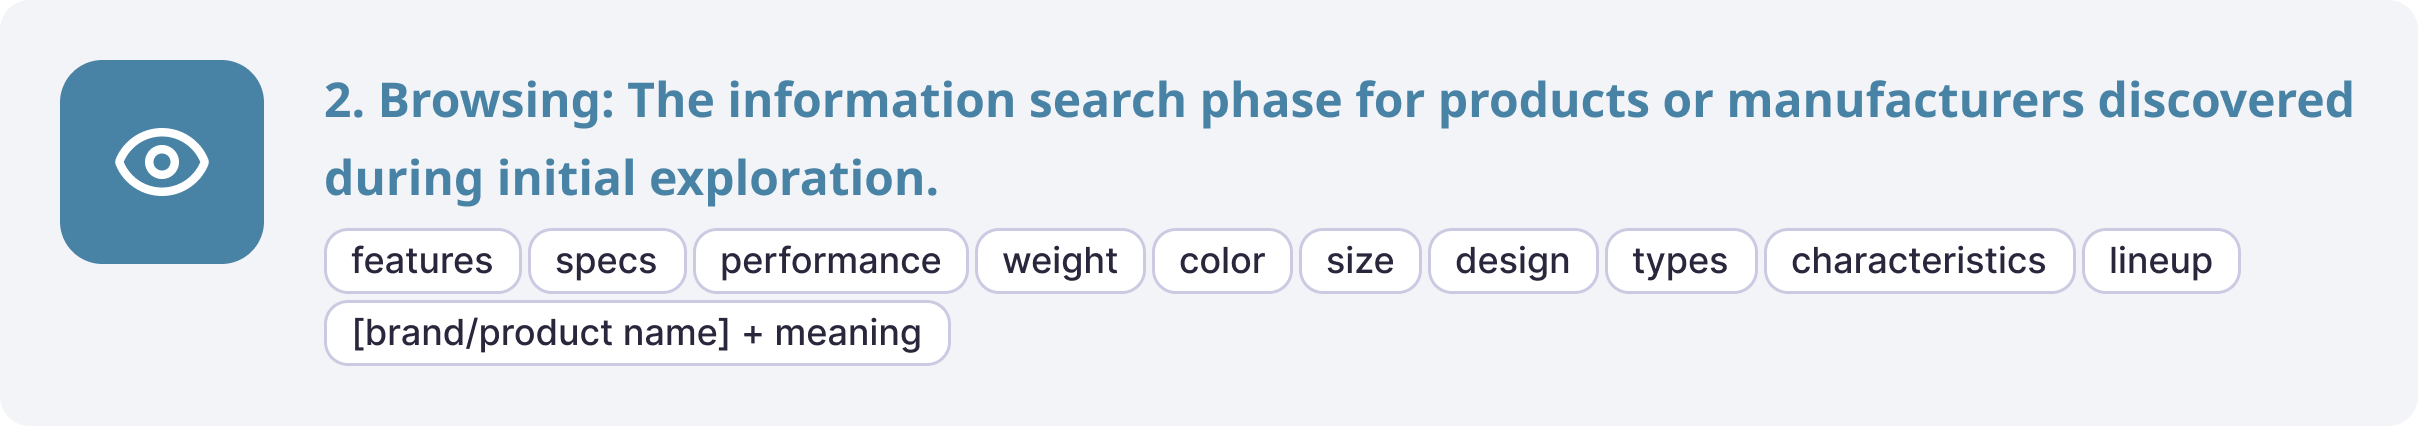
Task: Select the 'specs' keyword tag
Action: [x=606, y=261]
